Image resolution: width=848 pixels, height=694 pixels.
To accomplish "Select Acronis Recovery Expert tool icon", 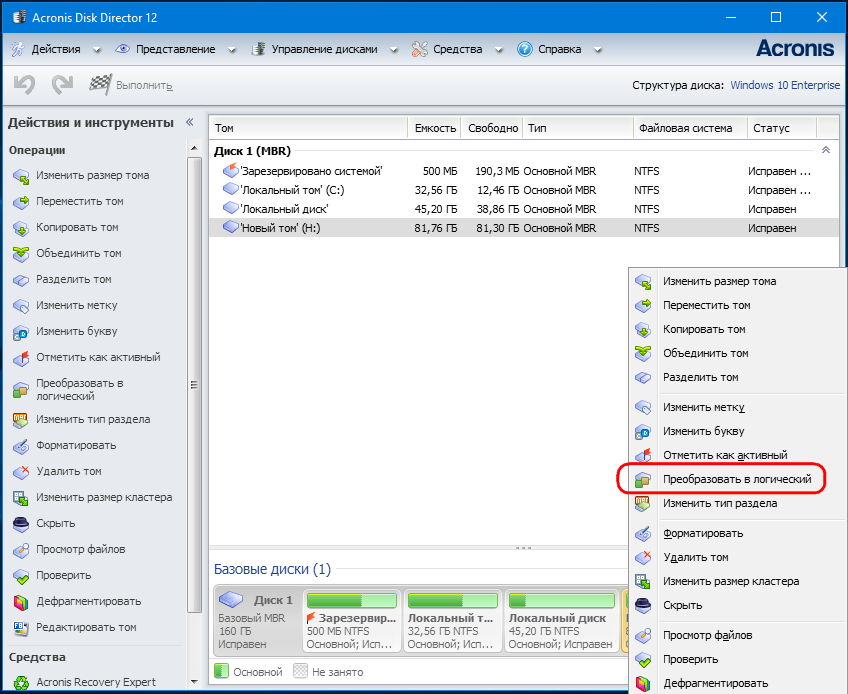I will (21, 682).
